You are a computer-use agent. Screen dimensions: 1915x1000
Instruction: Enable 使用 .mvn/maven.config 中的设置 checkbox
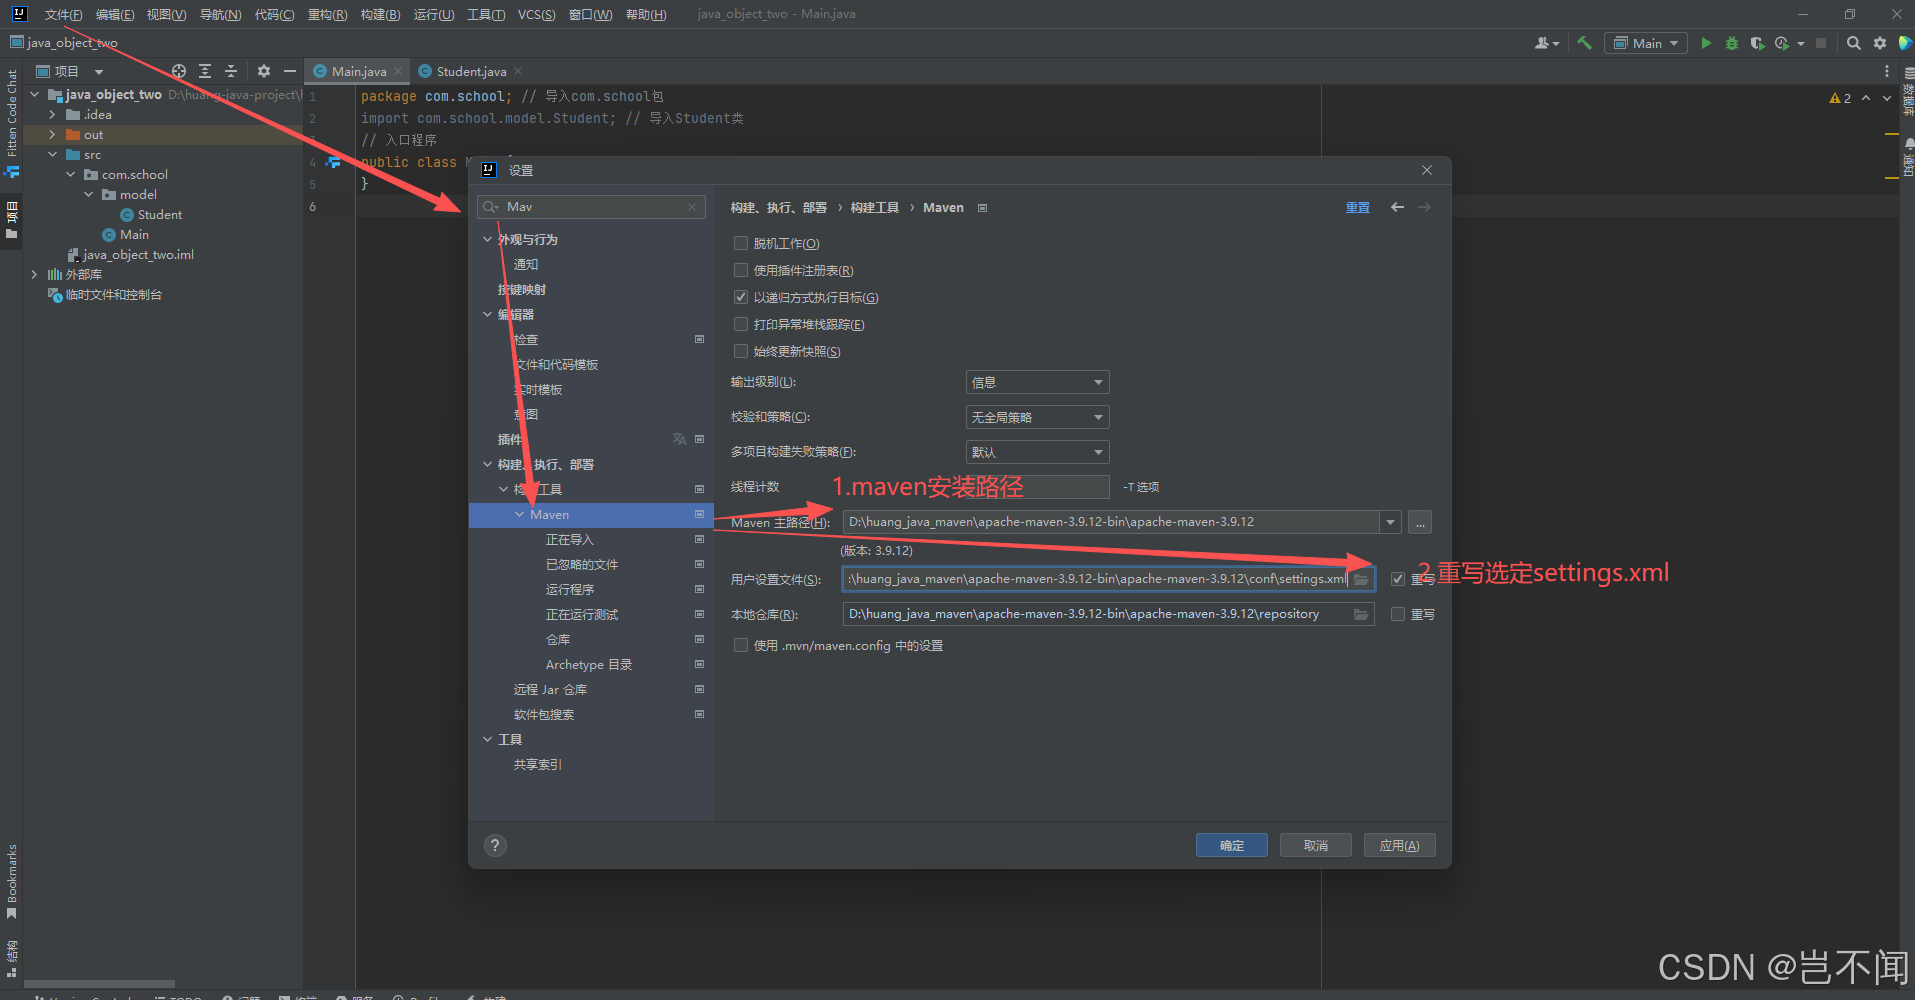pos(741,645)
